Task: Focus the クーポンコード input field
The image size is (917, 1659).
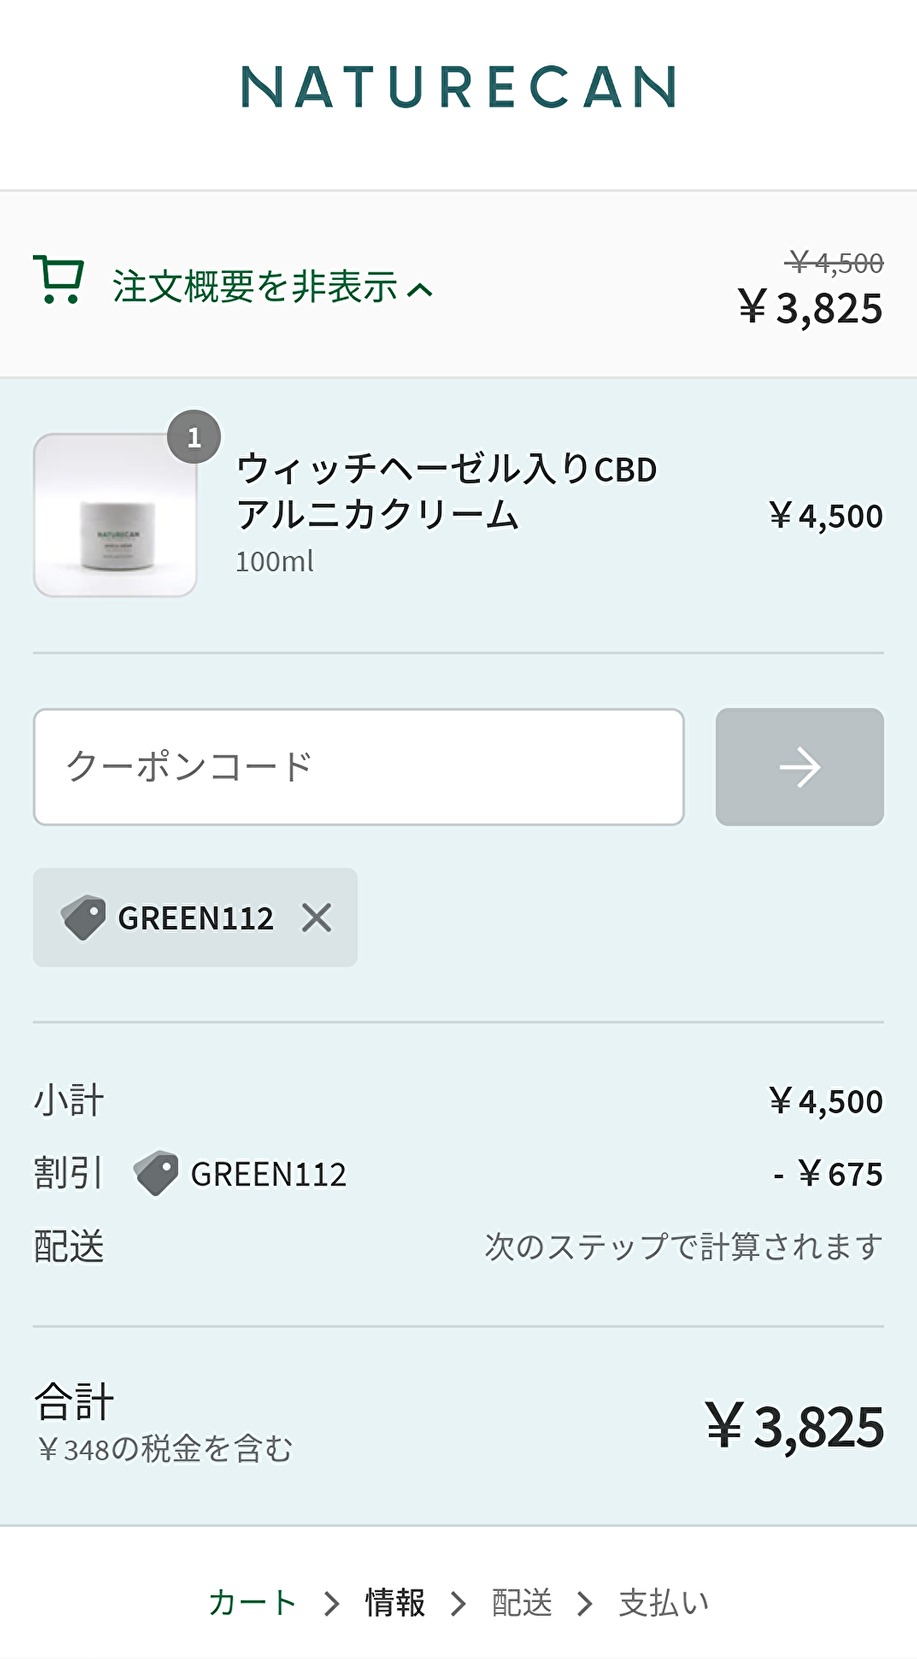Action: tap(359, 767)
